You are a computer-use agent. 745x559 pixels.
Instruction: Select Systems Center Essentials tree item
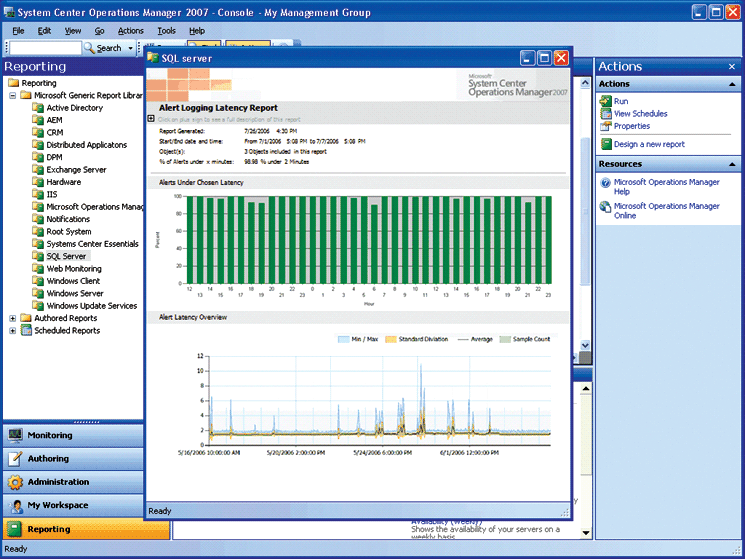point(92,244)
